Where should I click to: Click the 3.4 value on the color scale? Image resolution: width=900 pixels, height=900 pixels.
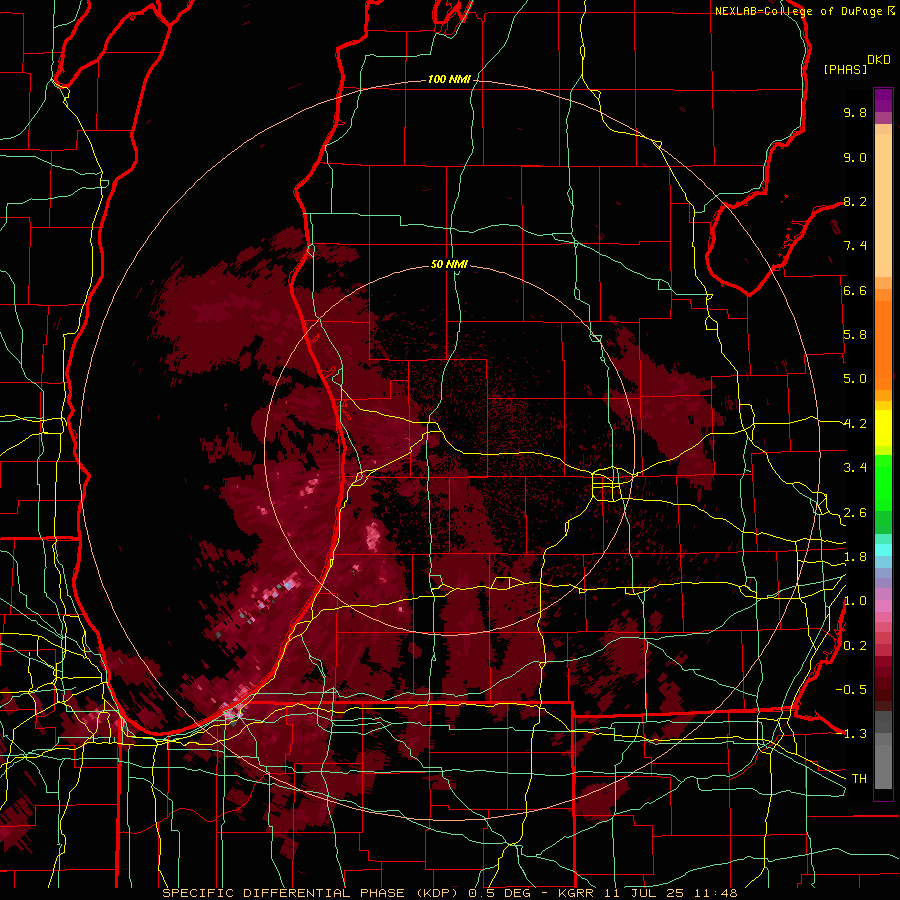pos(855,468)
